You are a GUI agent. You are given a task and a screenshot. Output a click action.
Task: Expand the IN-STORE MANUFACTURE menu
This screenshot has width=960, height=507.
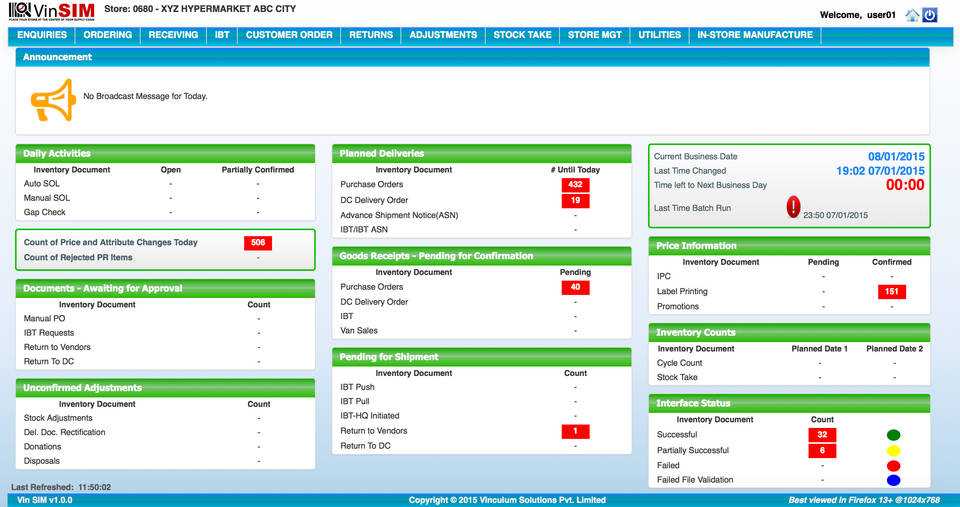(755, 35)
